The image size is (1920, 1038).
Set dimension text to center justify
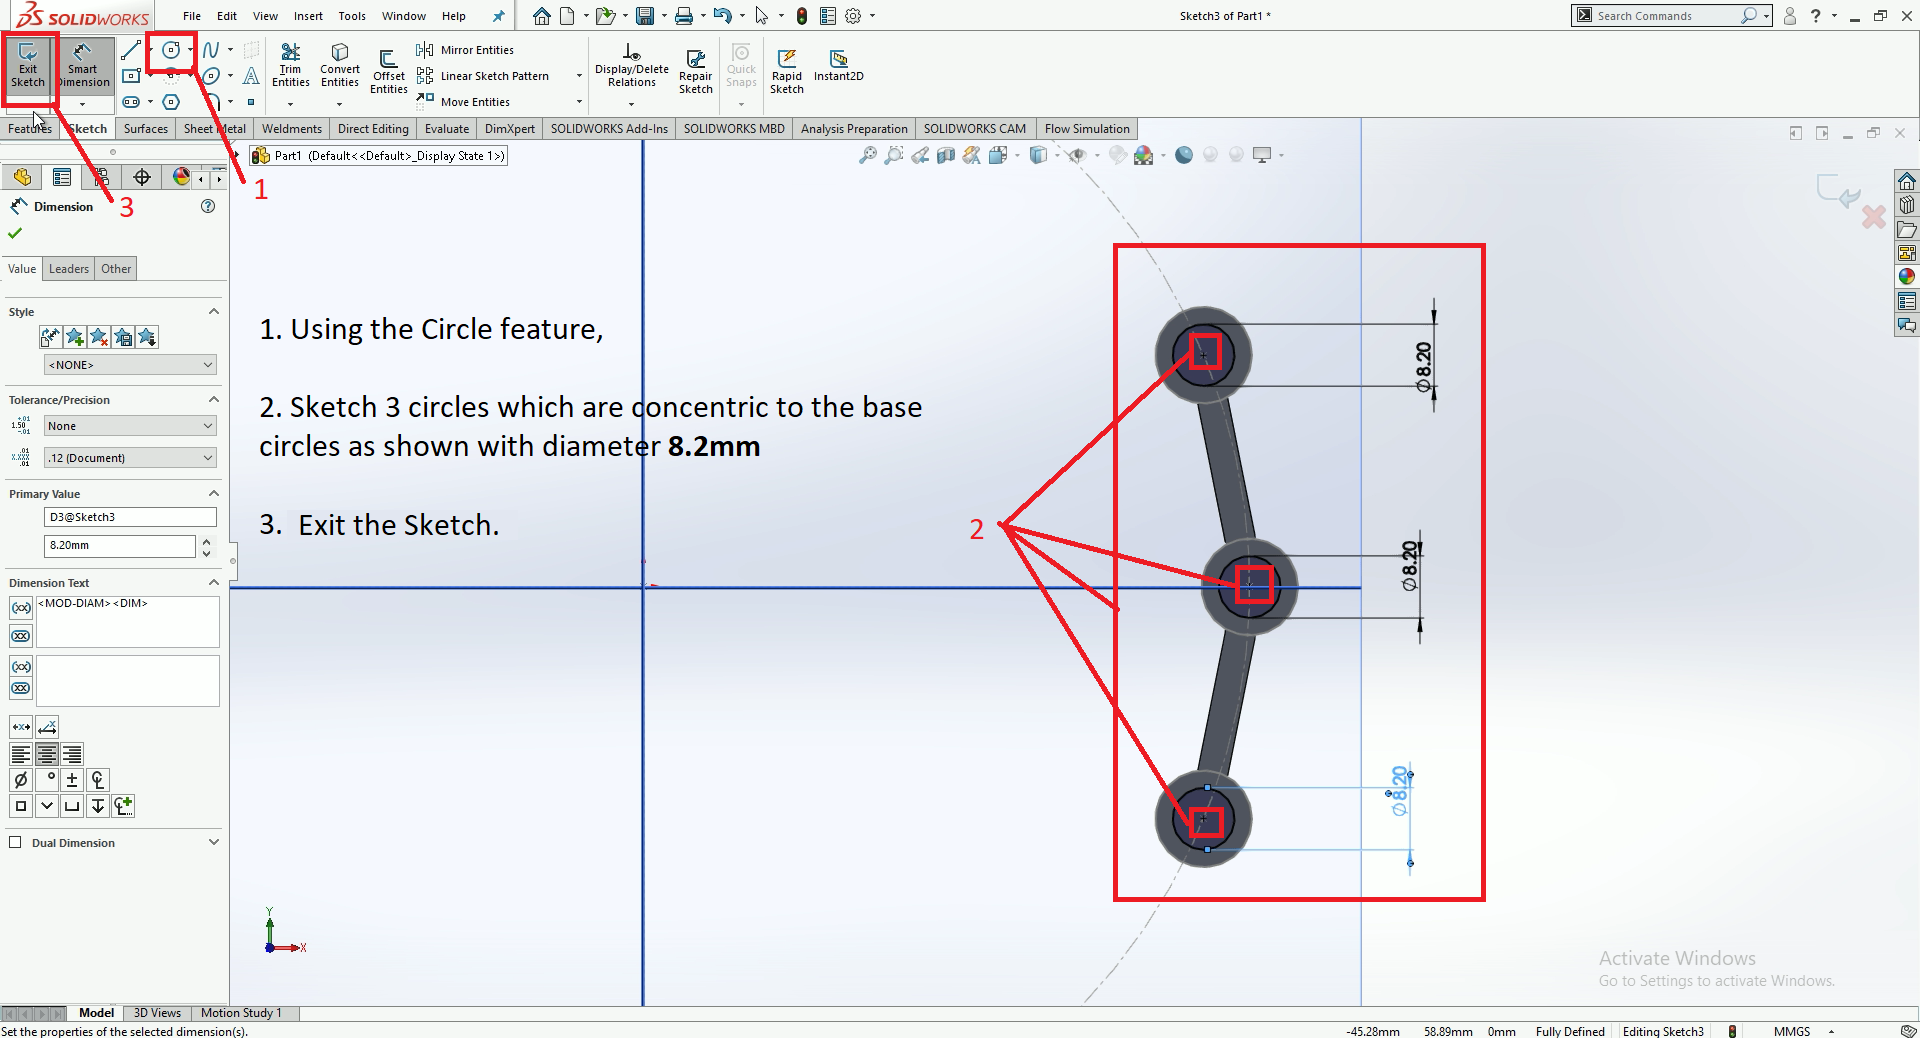[x=47, y=754]
